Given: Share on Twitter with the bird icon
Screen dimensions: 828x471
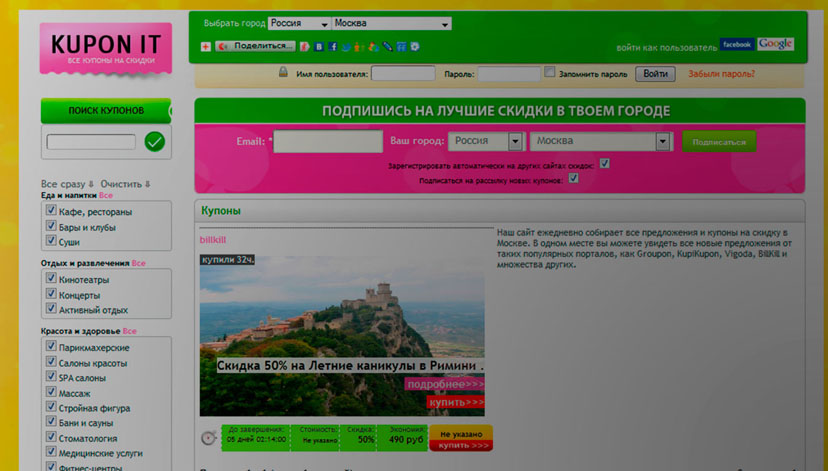Looking at the screenshot, I should click(346, 46).
